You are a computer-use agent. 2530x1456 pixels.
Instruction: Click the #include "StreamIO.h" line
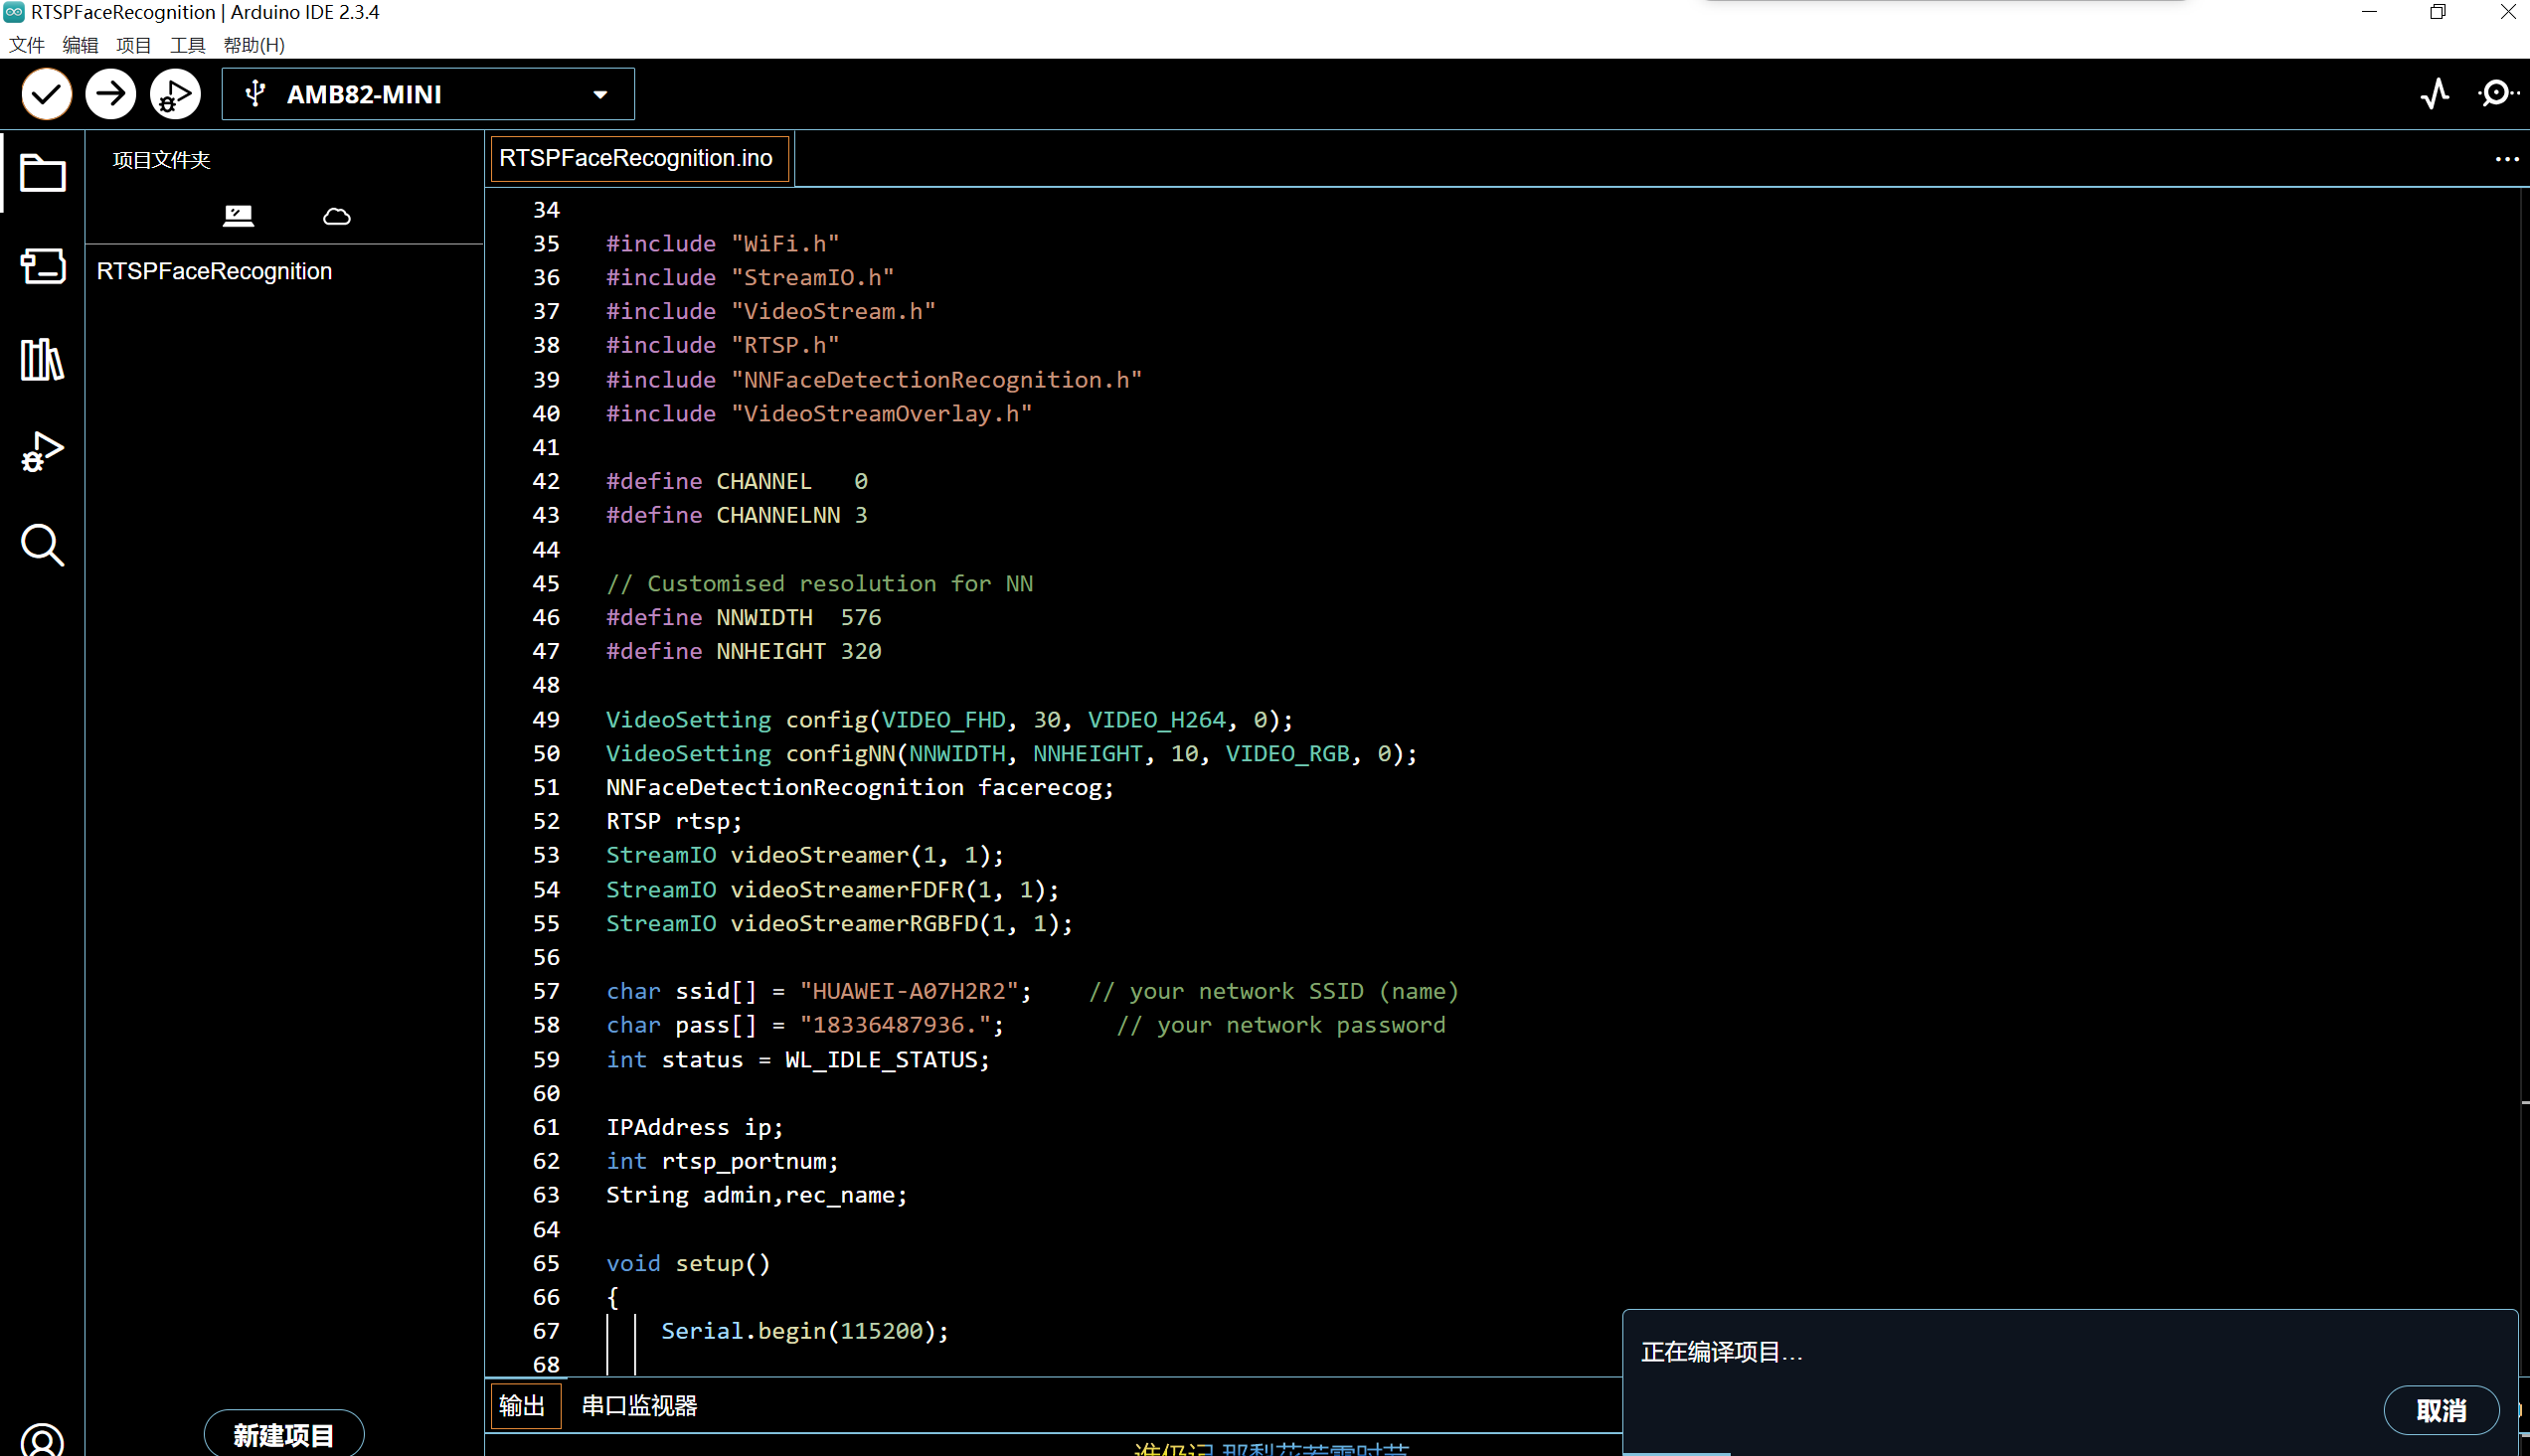[x=750, y=277]
